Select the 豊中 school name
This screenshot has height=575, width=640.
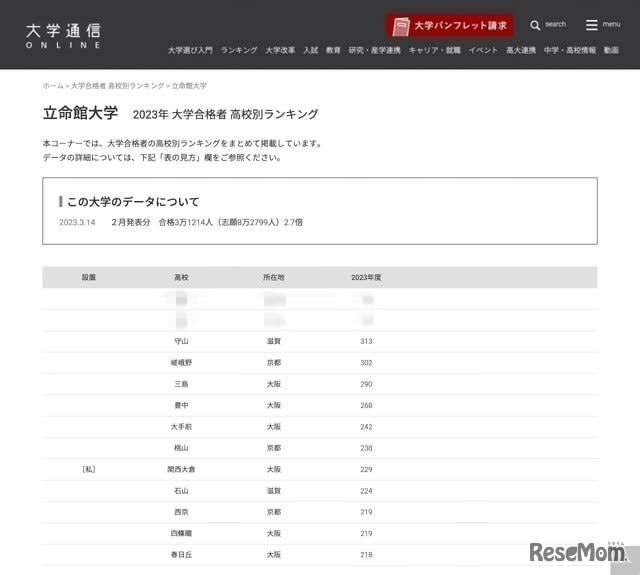tap(181, 405)
